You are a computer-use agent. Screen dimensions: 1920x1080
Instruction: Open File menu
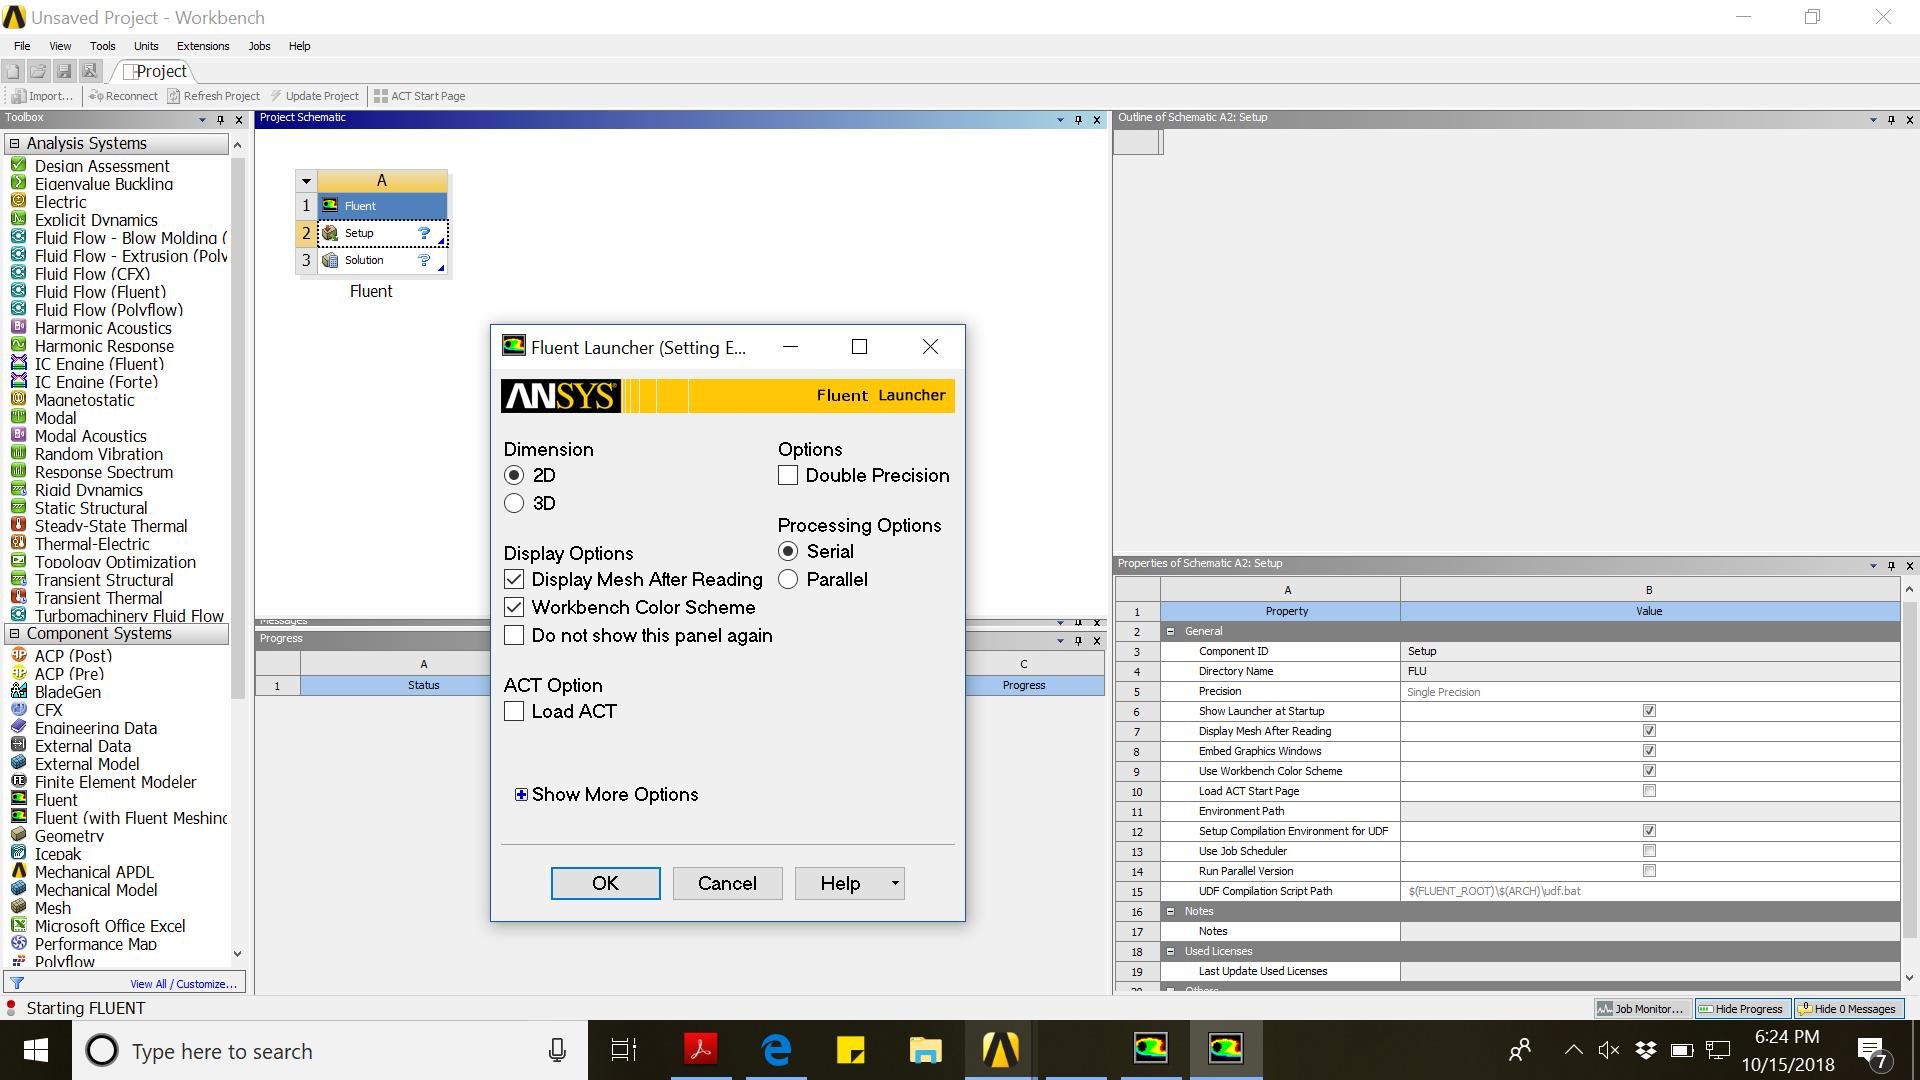(x=22, y=46)
